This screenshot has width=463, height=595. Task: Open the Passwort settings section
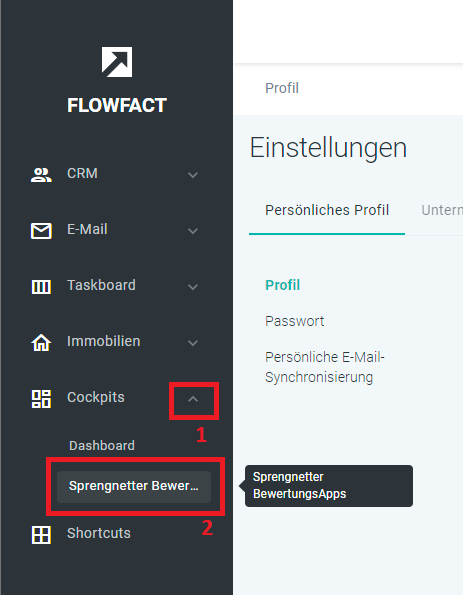pos(294,321)
